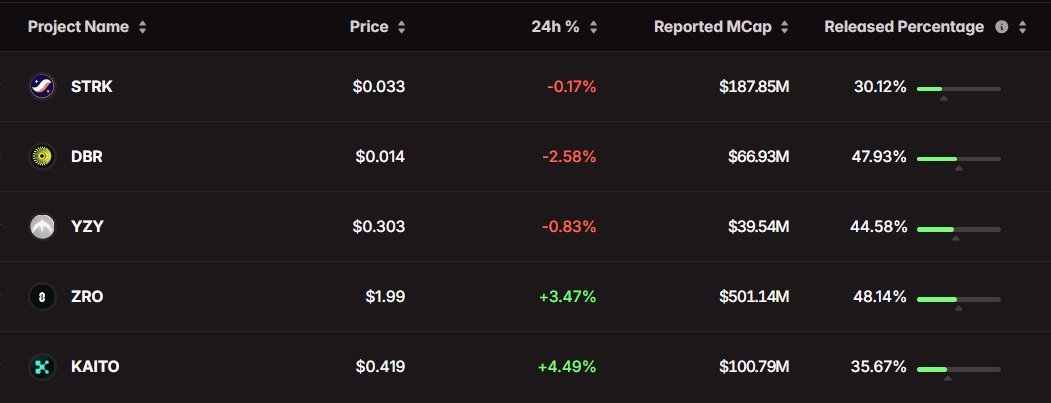Click the DBR progress bar marker triangle
The height and width of the screenshot is (403, 1051).
[958, 168]
